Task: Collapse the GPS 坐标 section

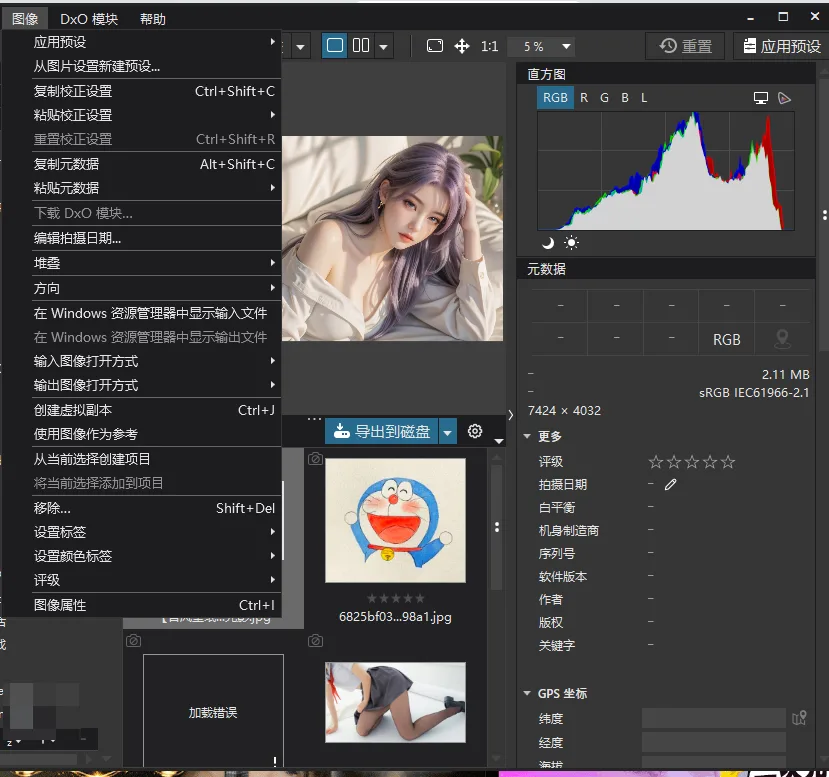Action: pos(527,693)
